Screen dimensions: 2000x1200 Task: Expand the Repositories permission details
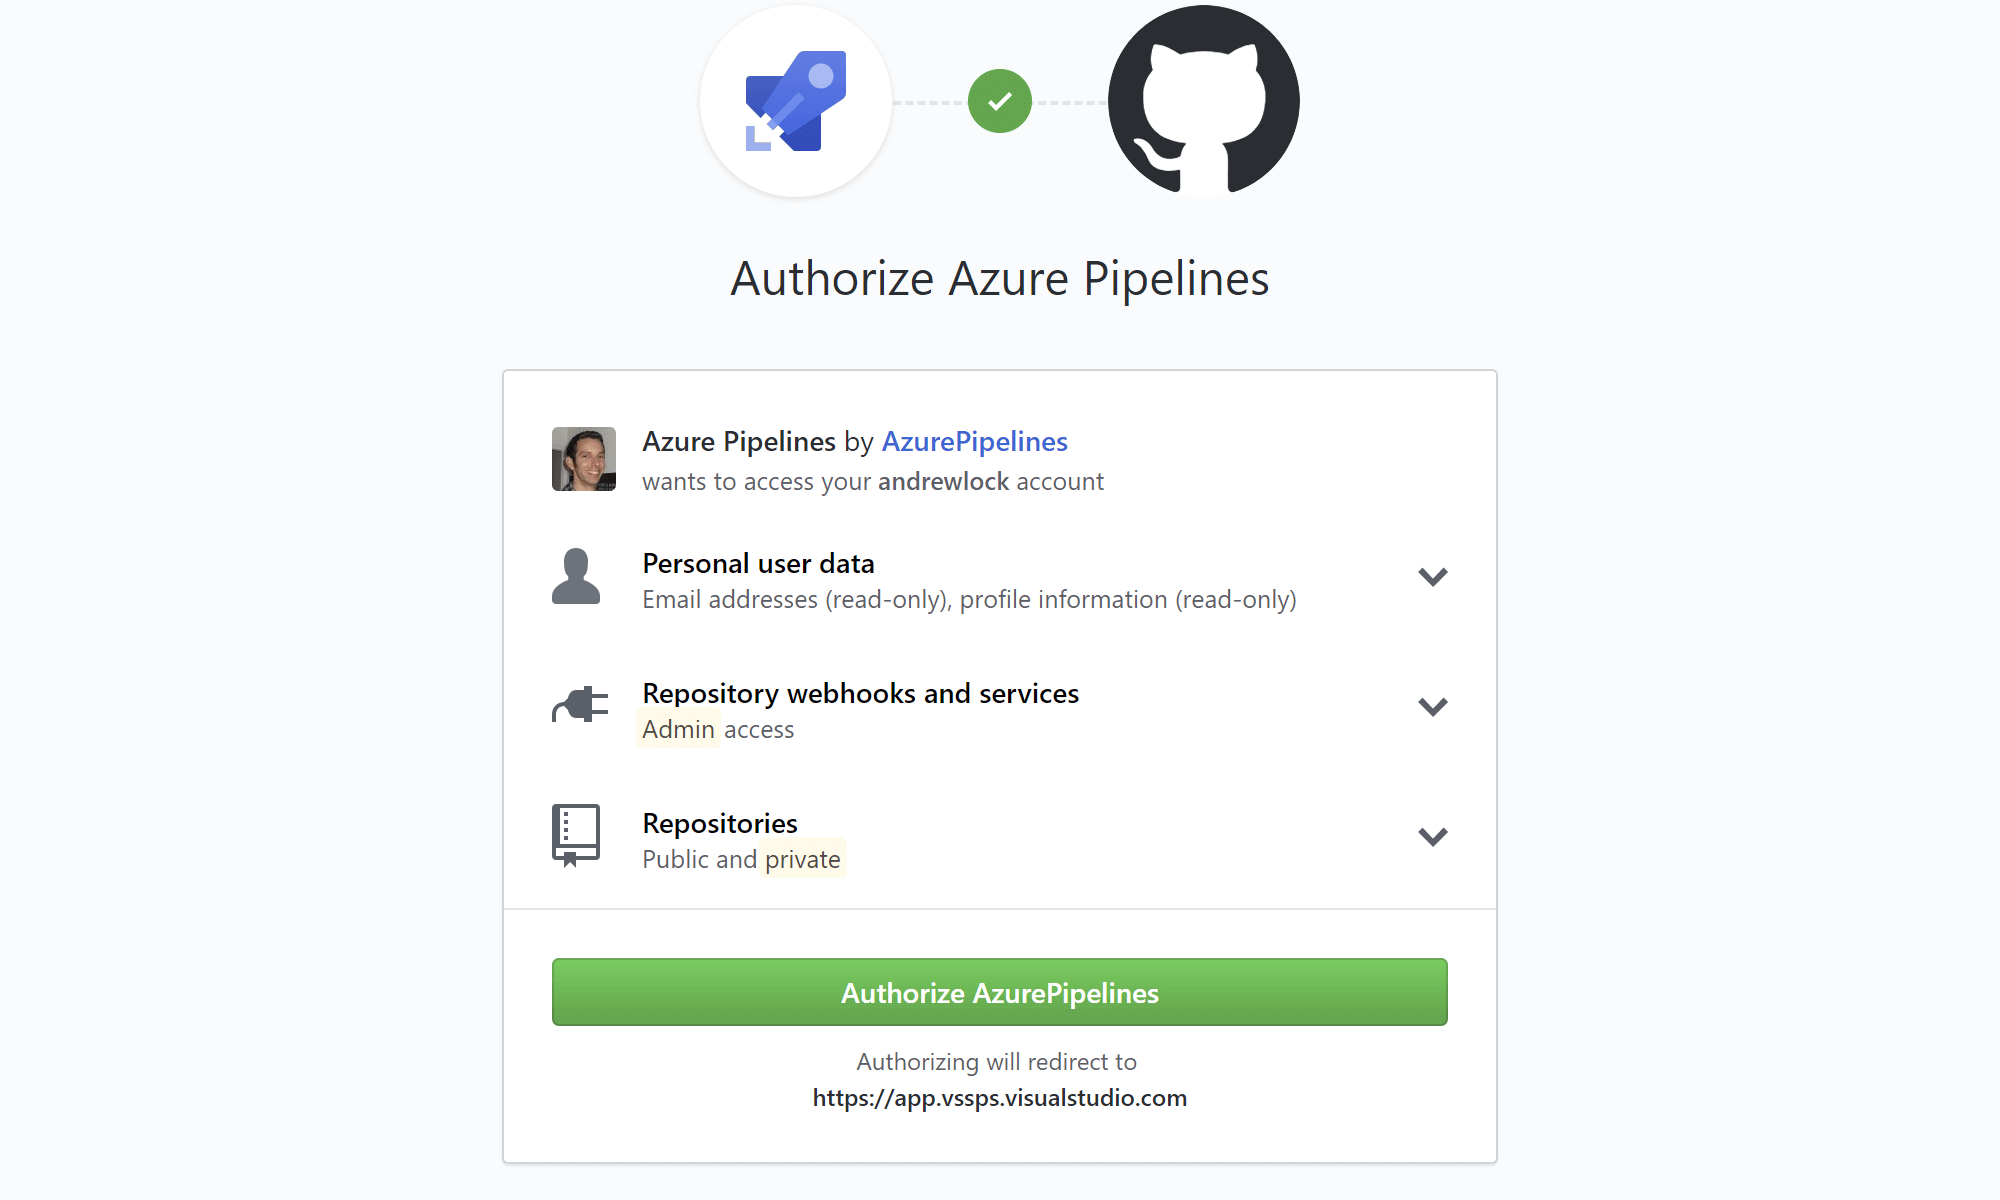coord(1433,837)
